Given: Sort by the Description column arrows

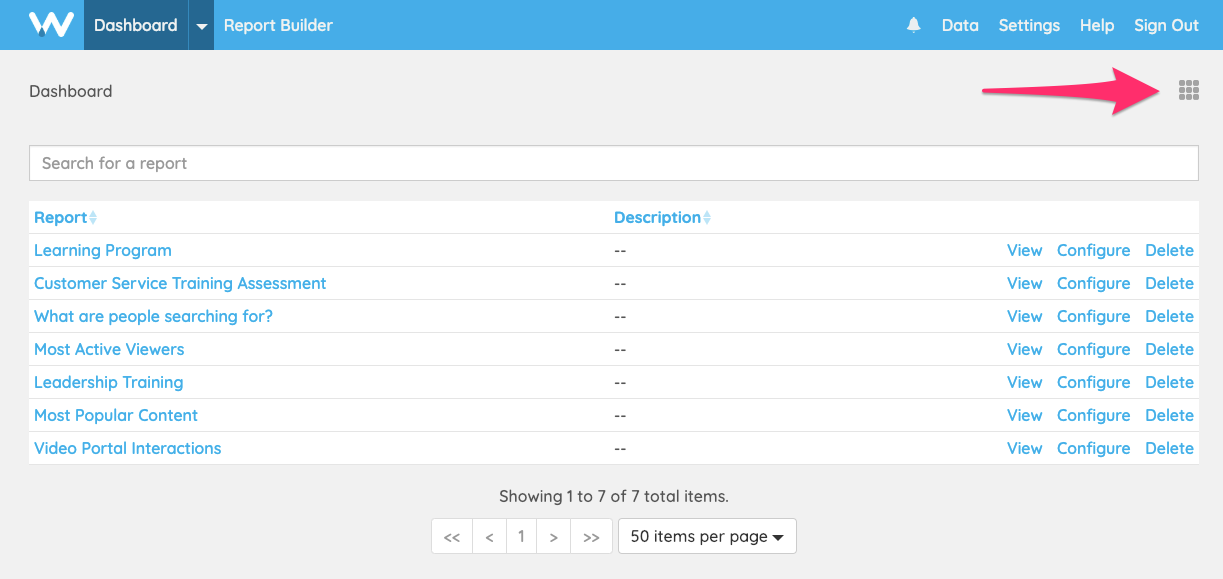Looking at the screenshot, I should click(x=707, y=218).
